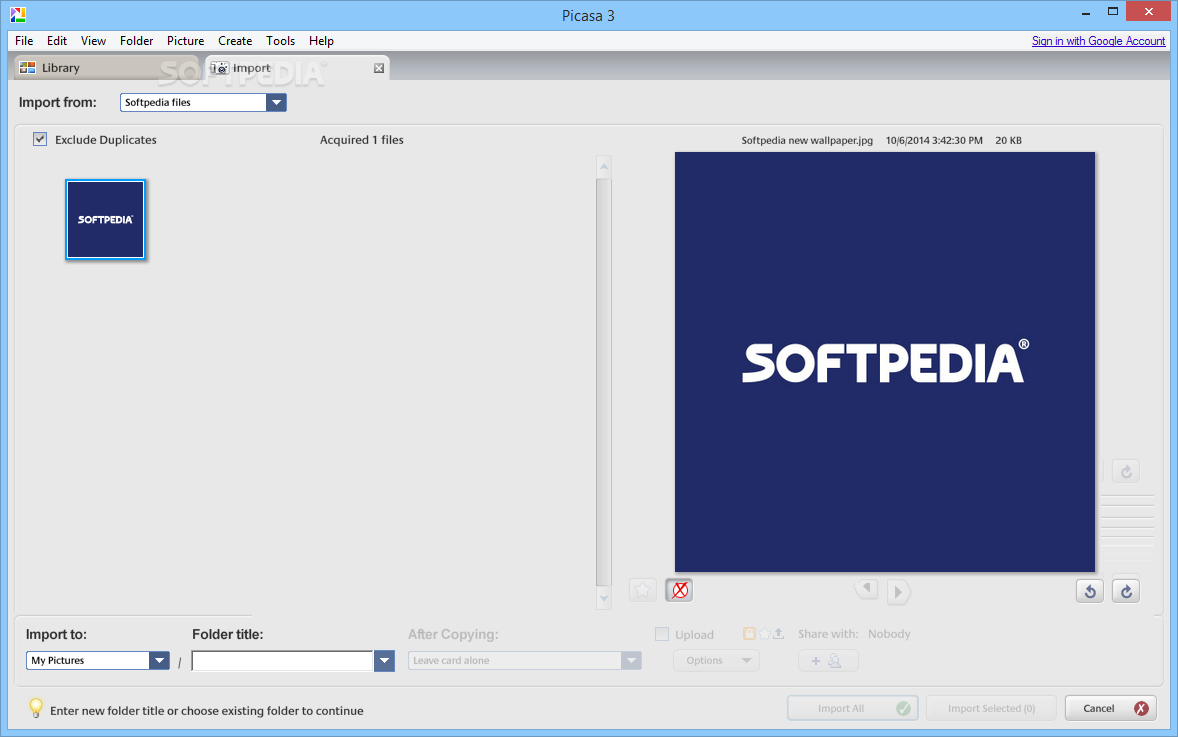
Task: Click the Picasa logo in title bar
Action: tap(18, 14)
